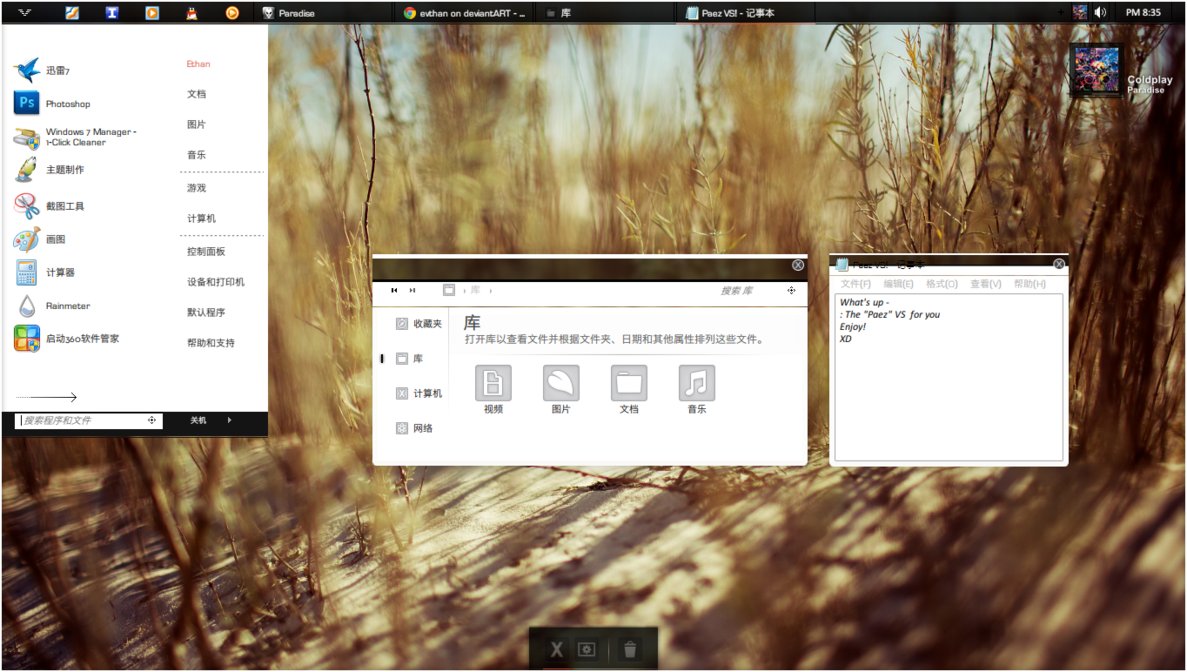
Task: Click the volume speaker icon in tray
Action: coord(1100,12)
